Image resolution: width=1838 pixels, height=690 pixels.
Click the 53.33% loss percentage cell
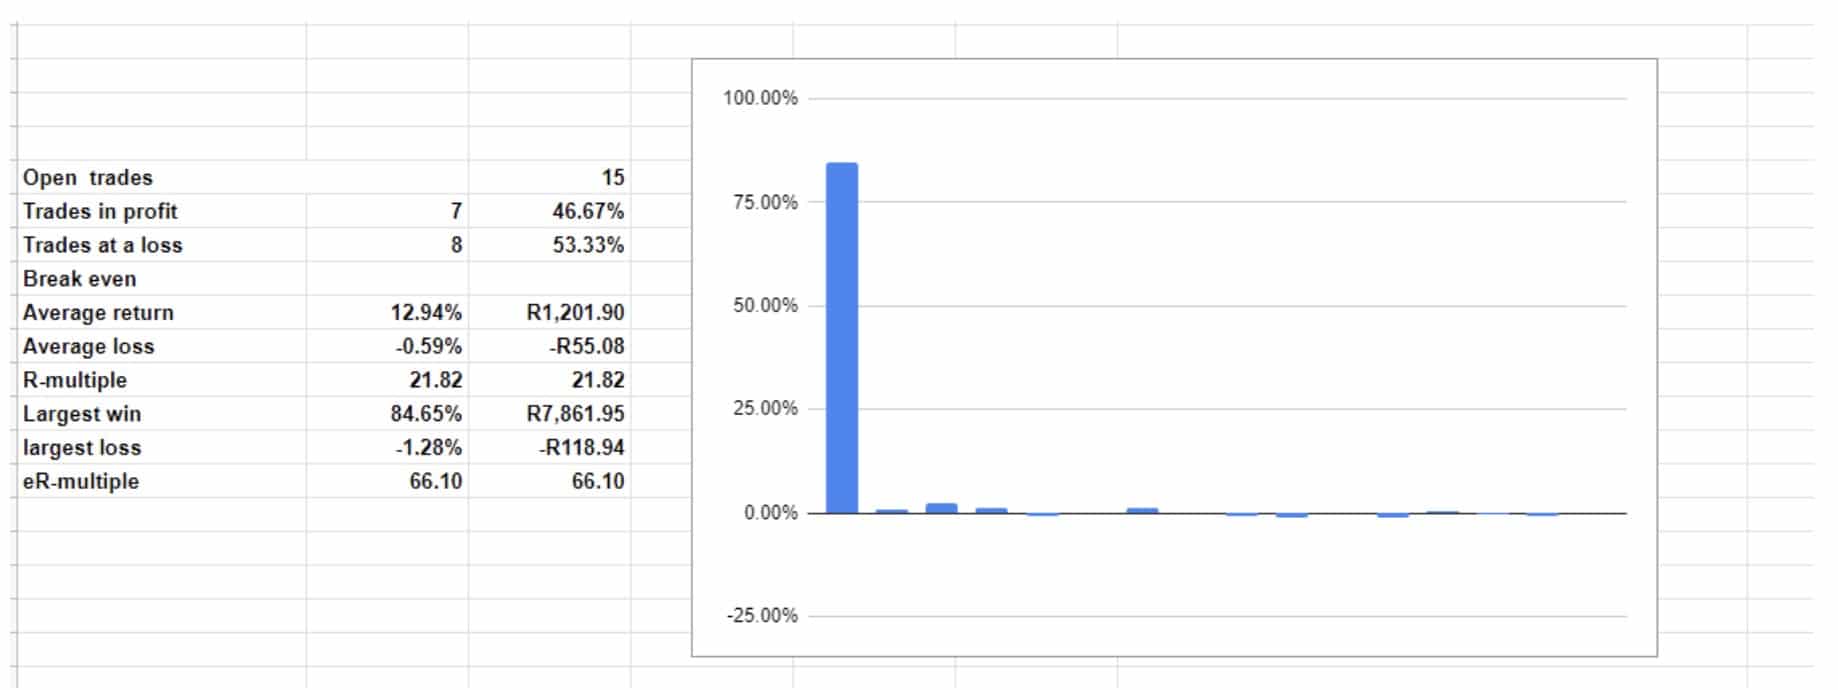coord(549,246)
